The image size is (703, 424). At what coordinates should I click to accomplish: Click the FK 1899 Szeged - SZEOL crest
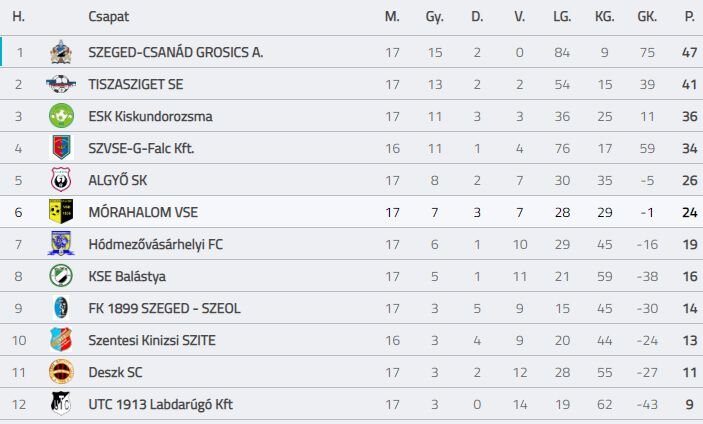tap(61, 308)
